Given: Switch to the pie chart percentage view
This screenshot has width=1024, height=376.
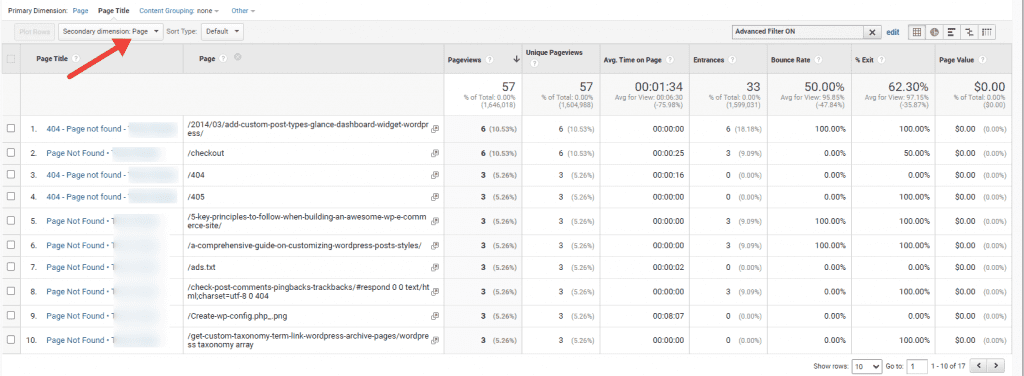Looking at the screenshot, I should (x=935, y=31).
